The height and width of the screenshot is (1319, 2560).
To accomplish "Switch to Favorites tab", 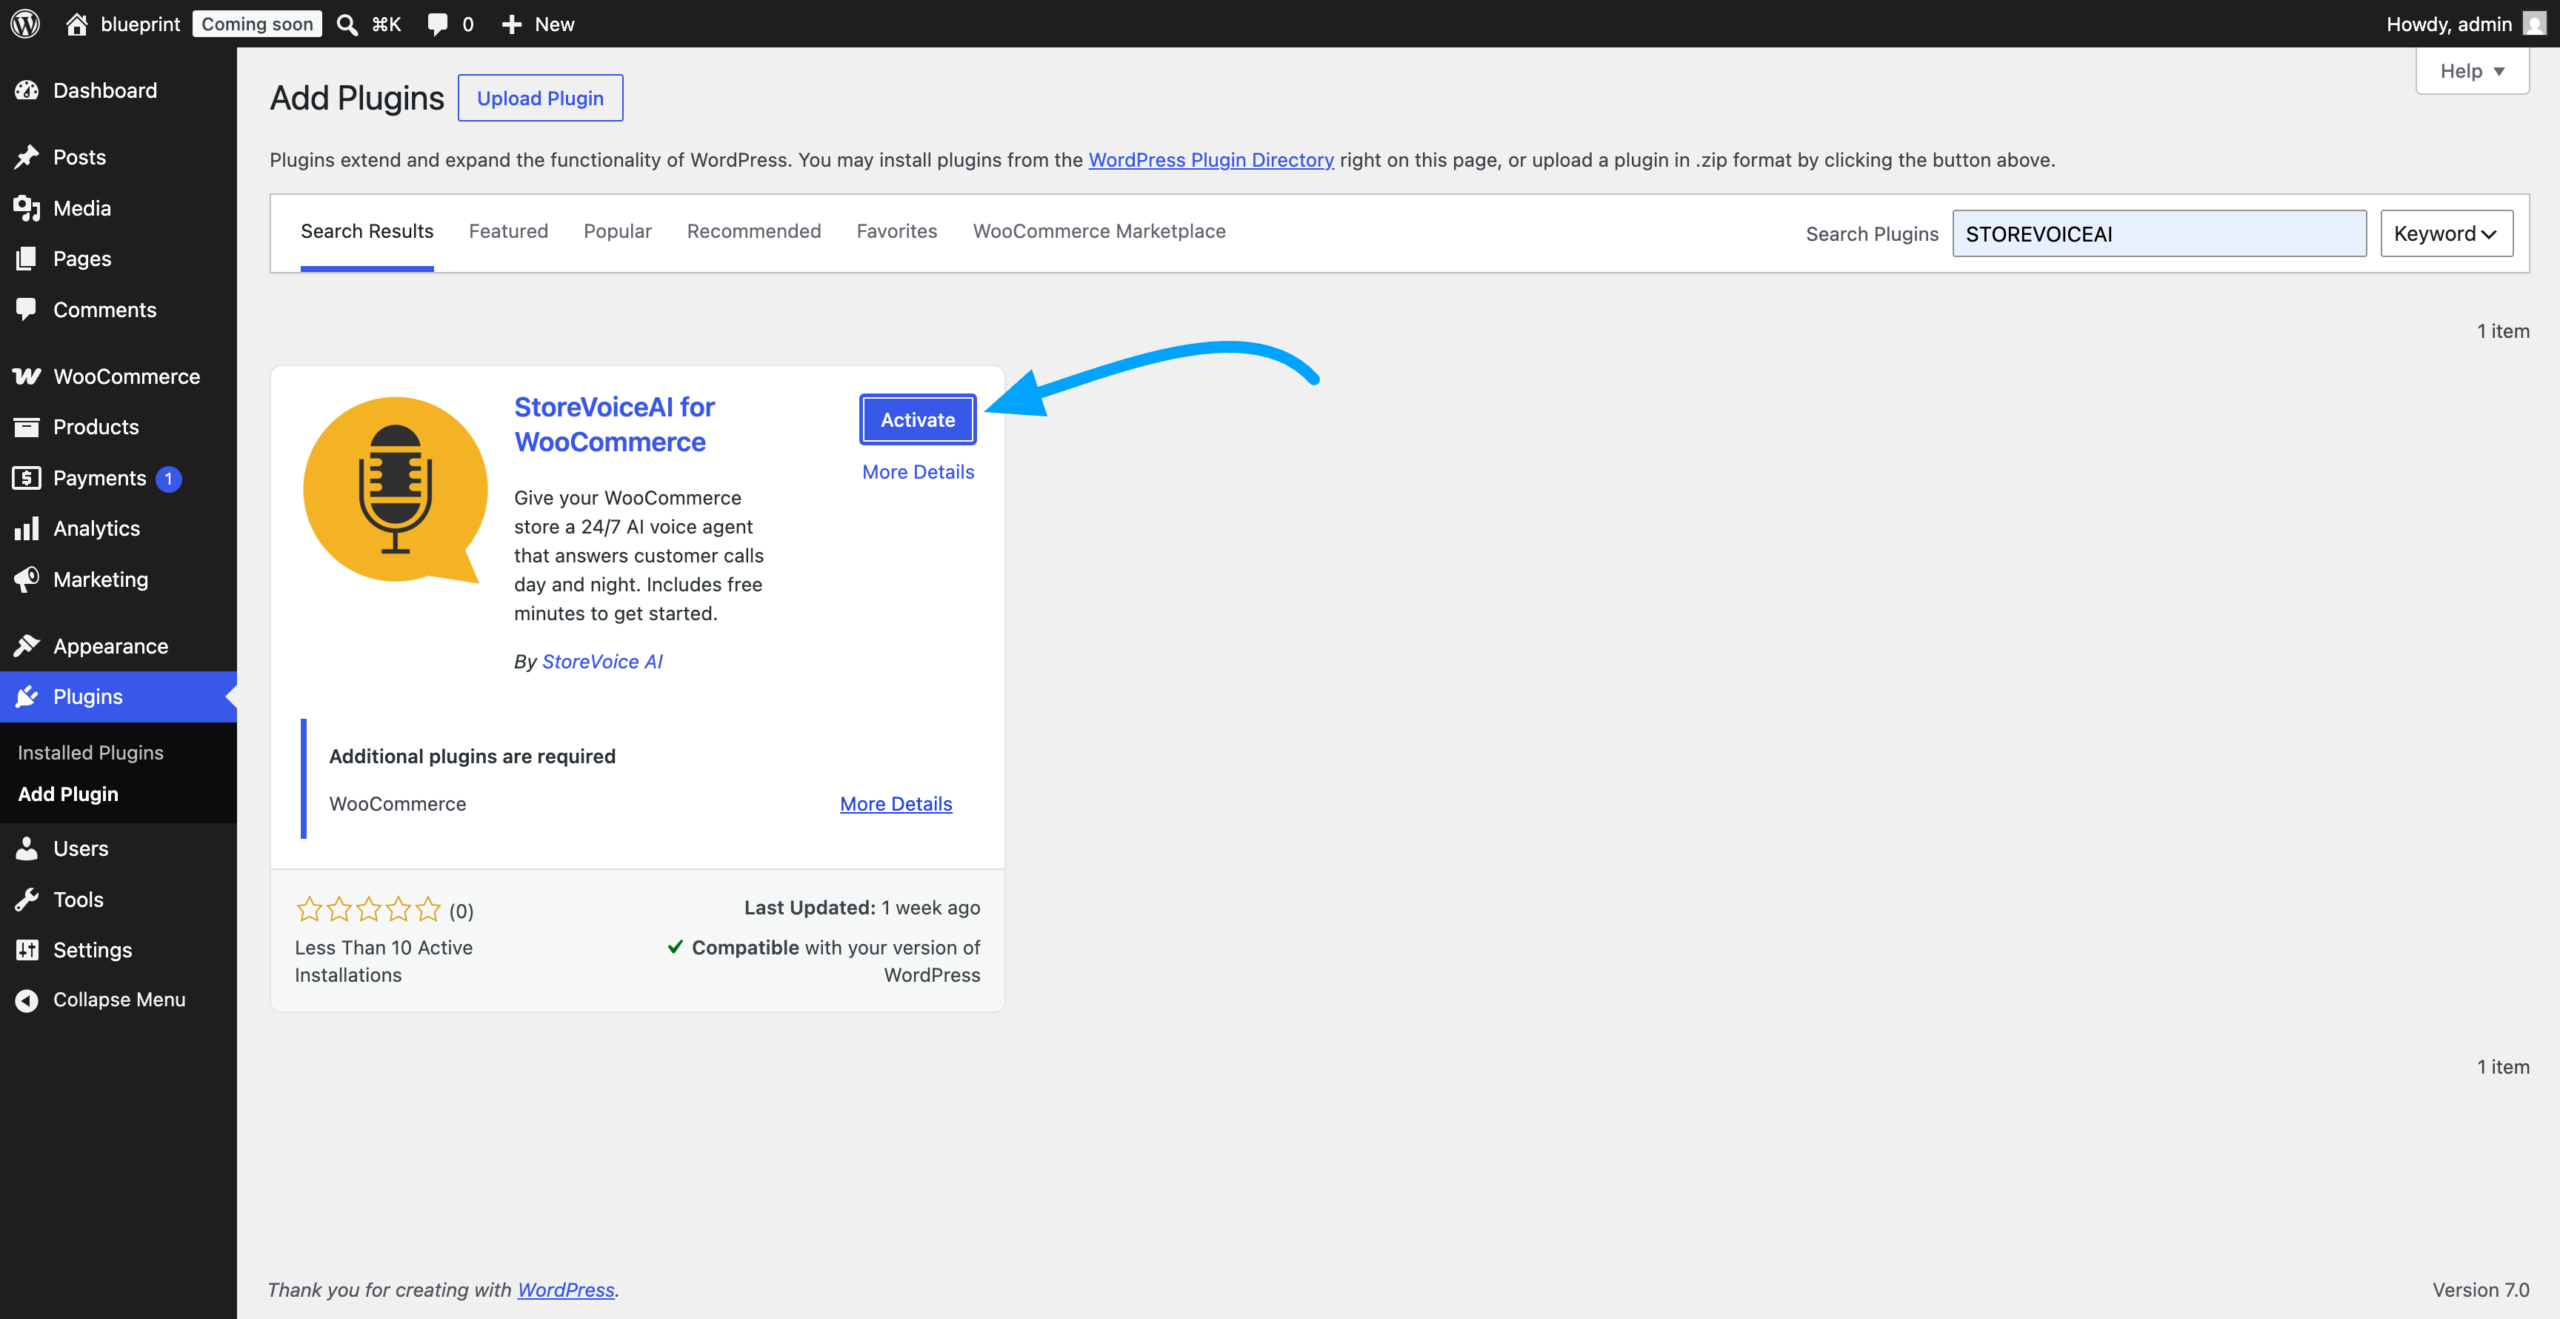I will coord(897,231).
